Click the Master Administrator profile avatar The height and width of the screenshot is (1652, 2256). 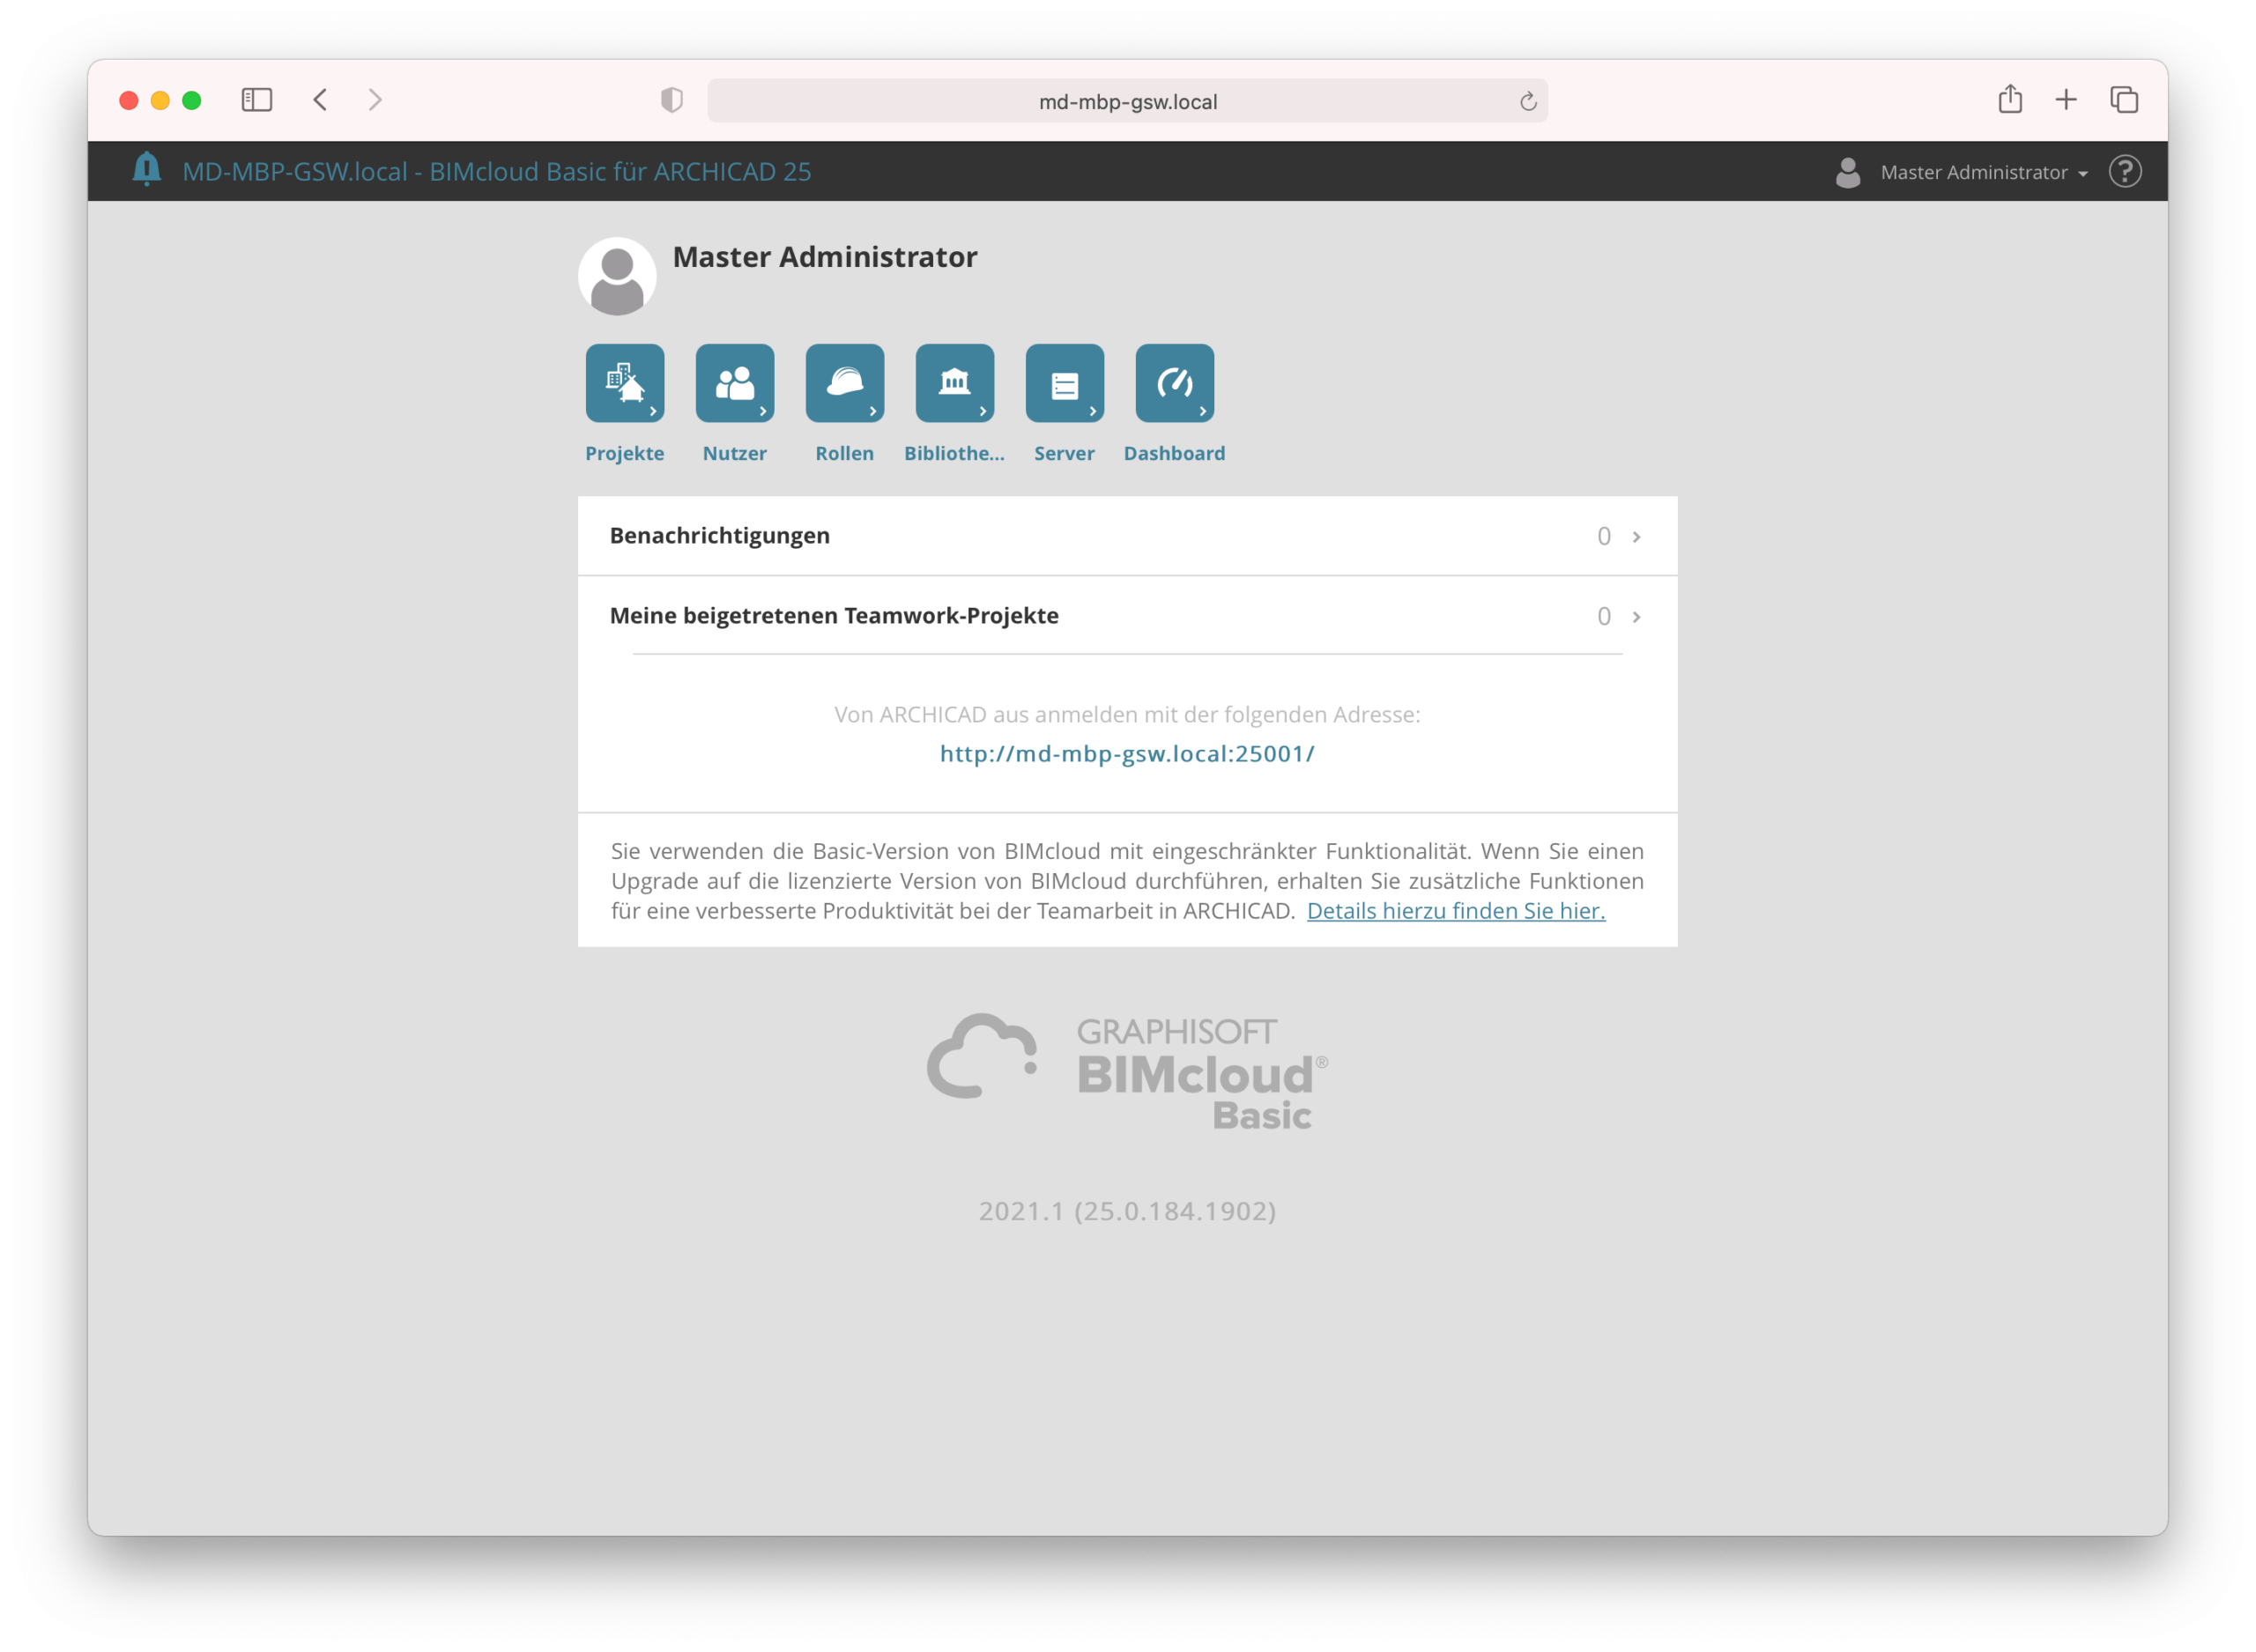(617, 277)
